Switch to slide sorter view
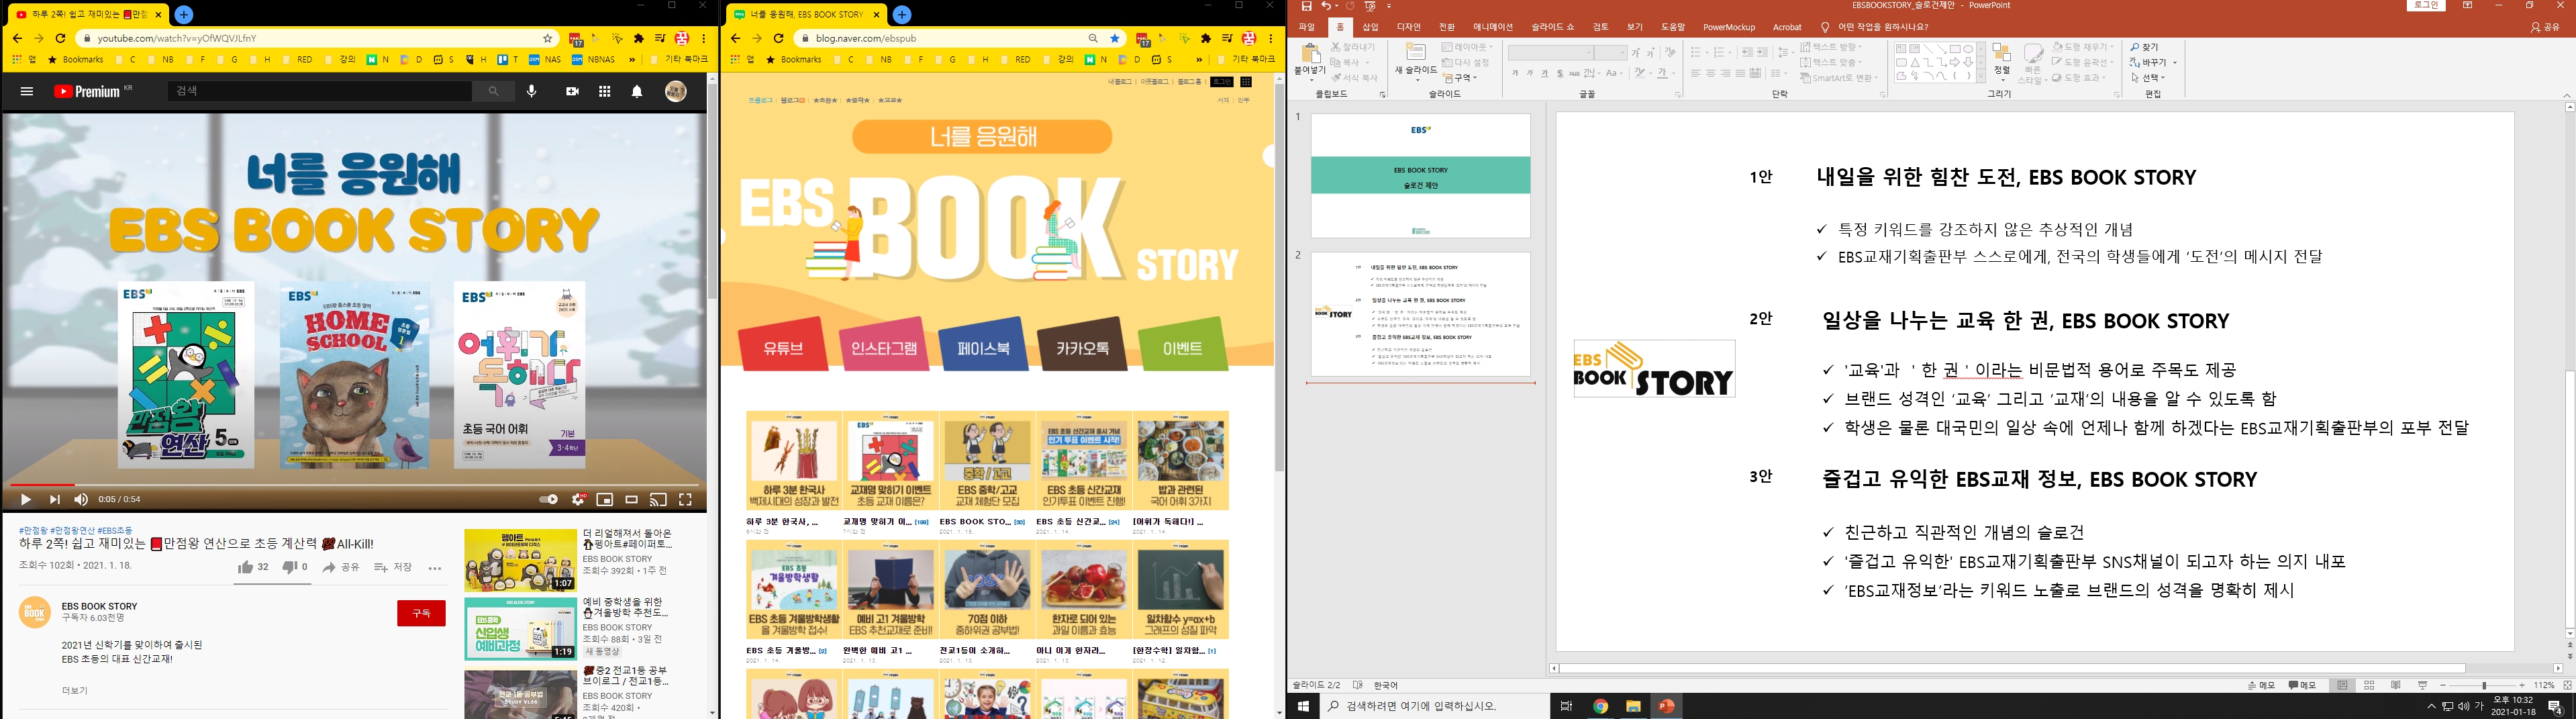 [x=2369, y=685]
